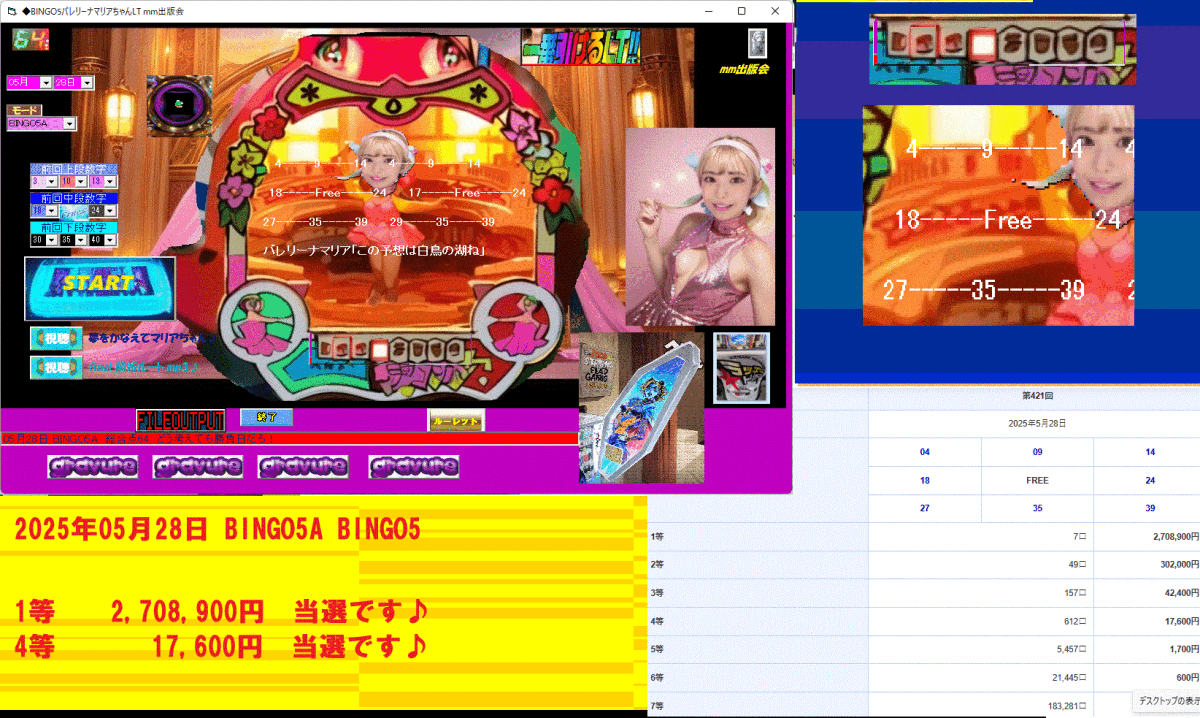Click the LT!! banner at top
The width and height of the screenshot is (1200, 718).
pos(581,46)
